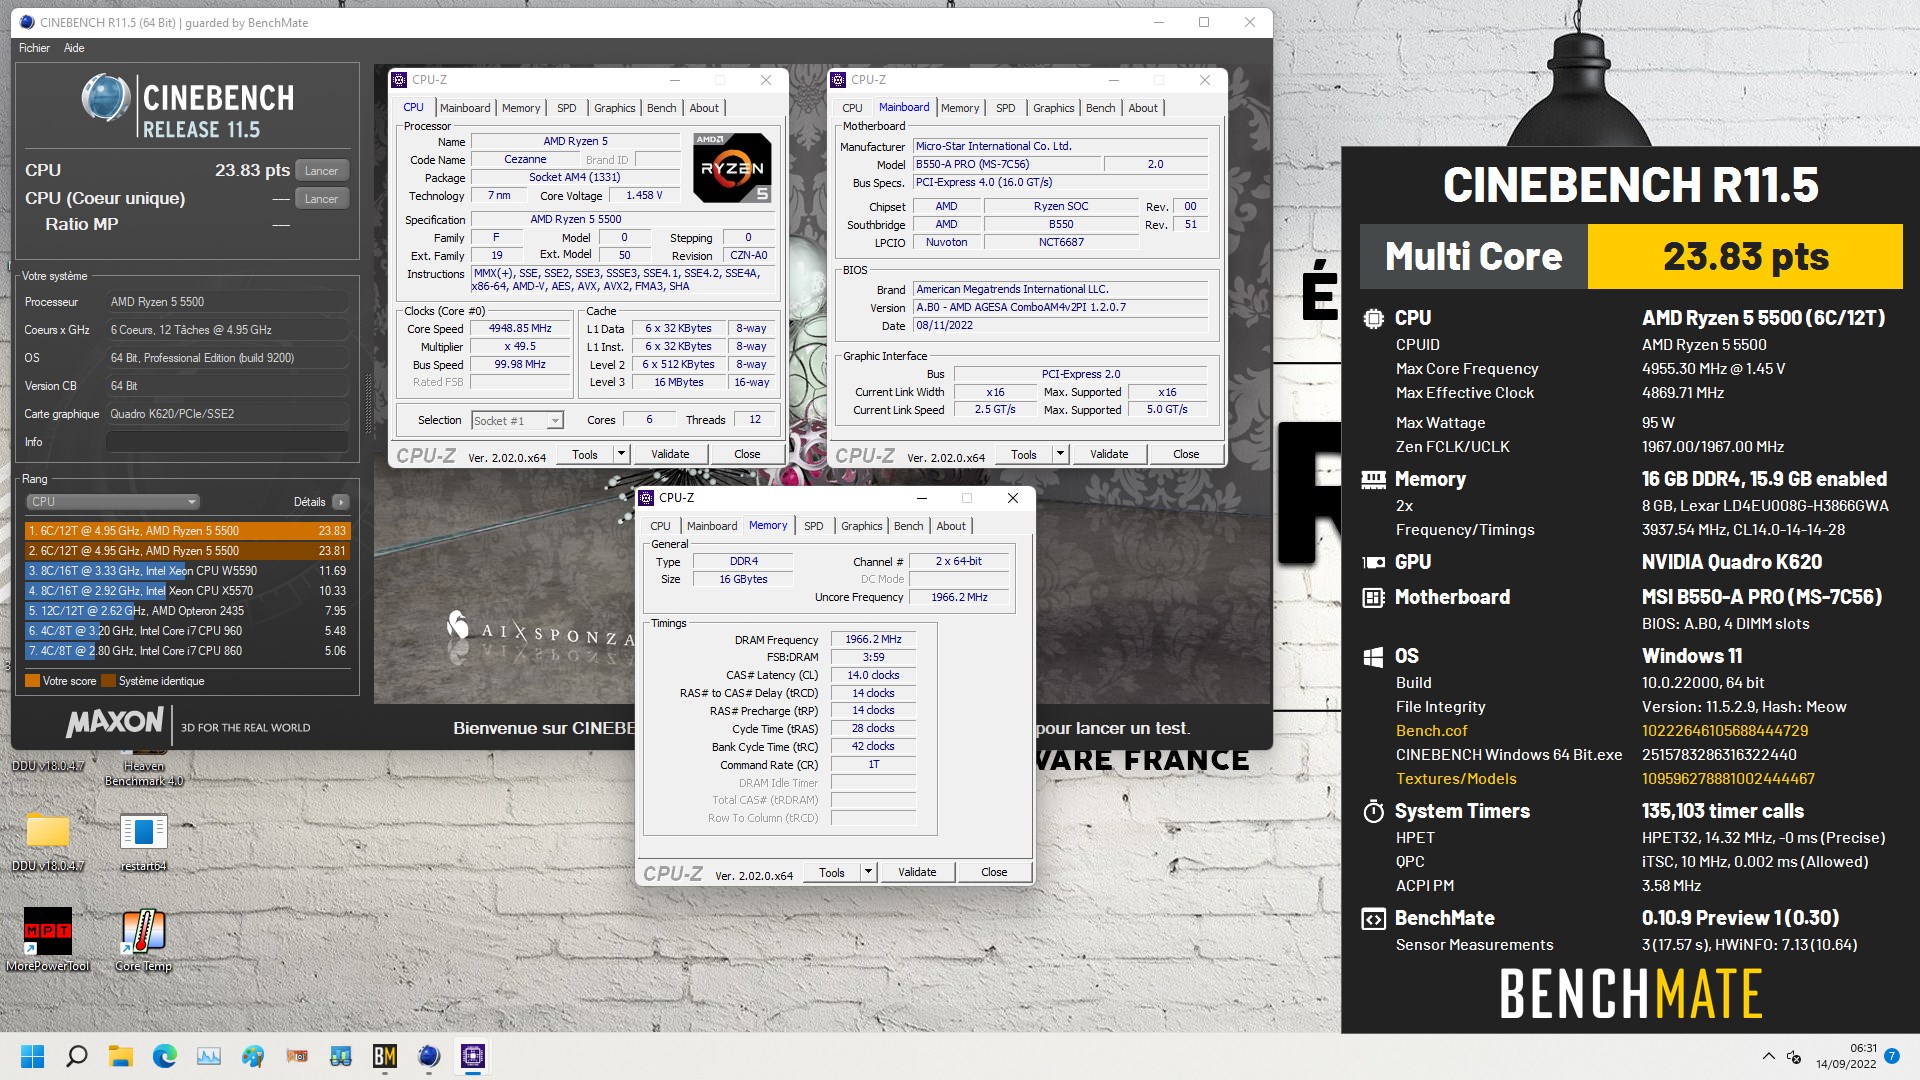1920x1080 pixels.
Task: Click Close in first CPU-Z window
Action: (x=747, y=454)
